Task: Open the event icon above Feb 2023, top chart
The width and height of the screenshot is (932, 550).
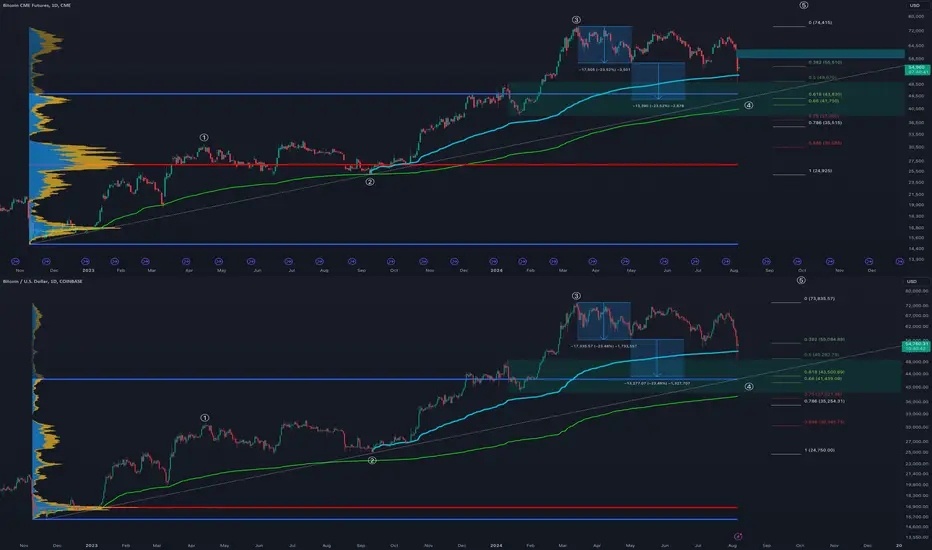Action: coord(115,261)
